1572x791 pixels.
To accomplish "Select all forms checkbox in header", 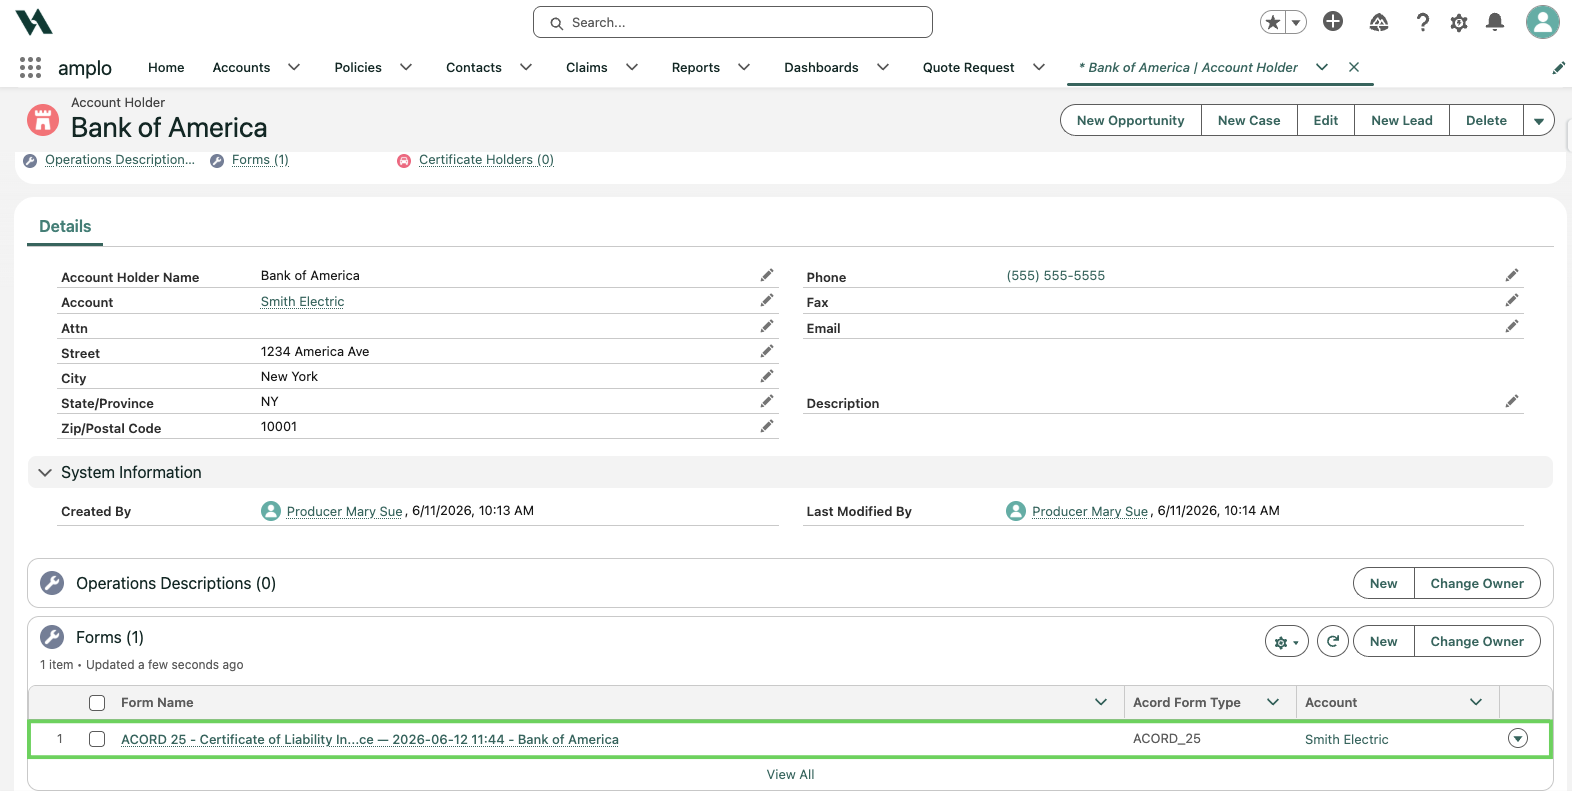I will click(97, 703).
